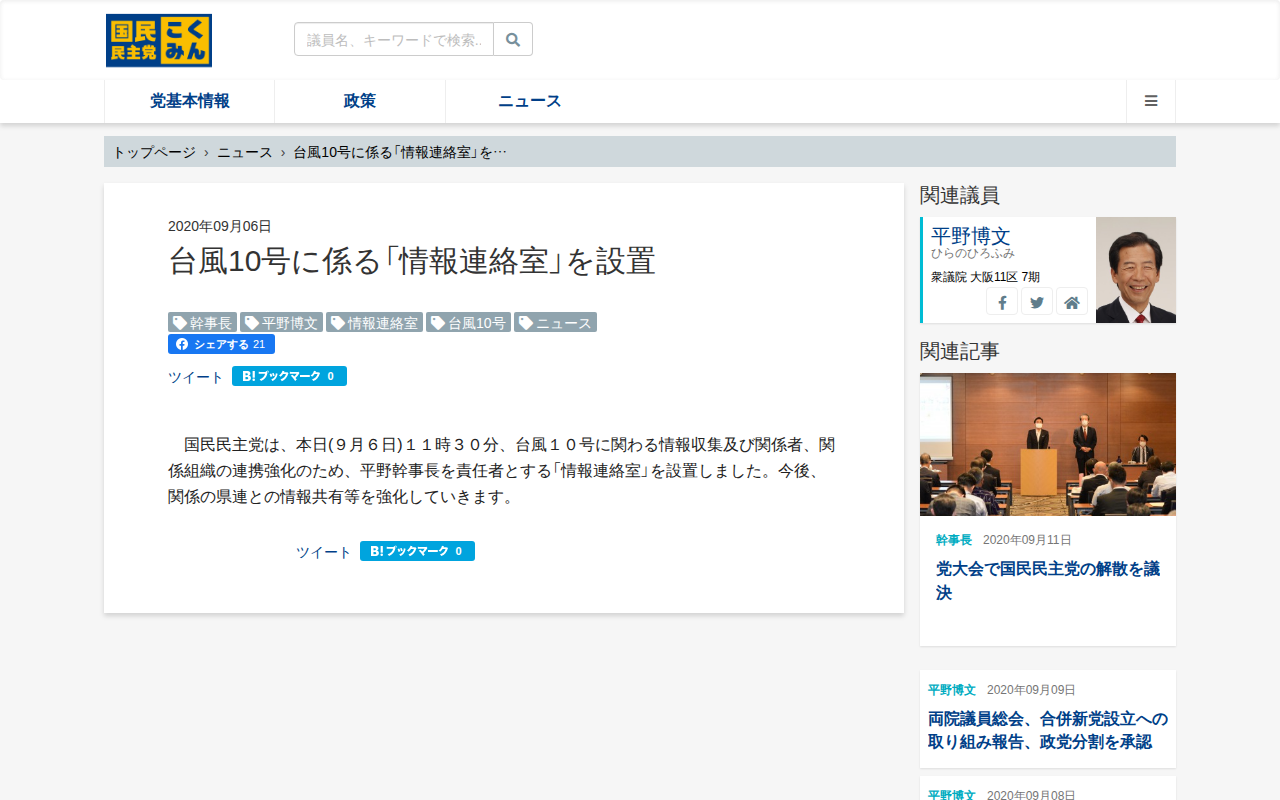Open article 党大会で国民民主党の解散を議決

pos(1048,581)
